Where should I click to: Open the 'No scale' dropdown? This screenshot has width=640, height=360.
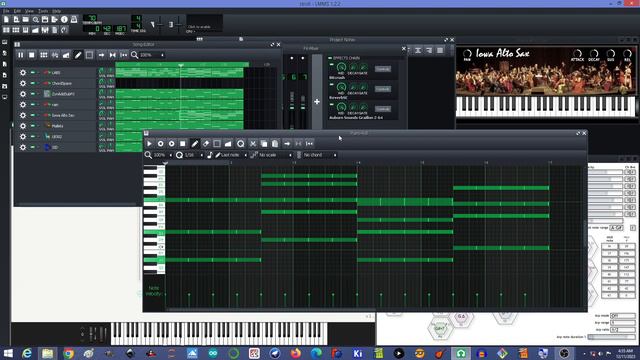(276, 155)
